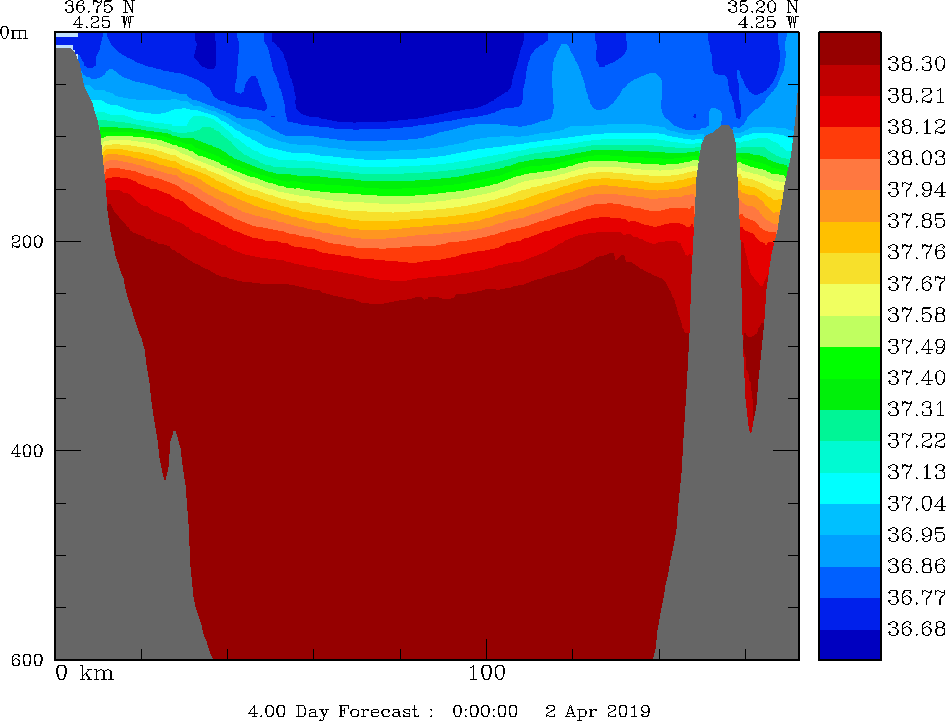Pick the bright red band between 38.12 and 38.21
Image resolution: width=946 pixels, height=721 pixels.
coord(849,111)
